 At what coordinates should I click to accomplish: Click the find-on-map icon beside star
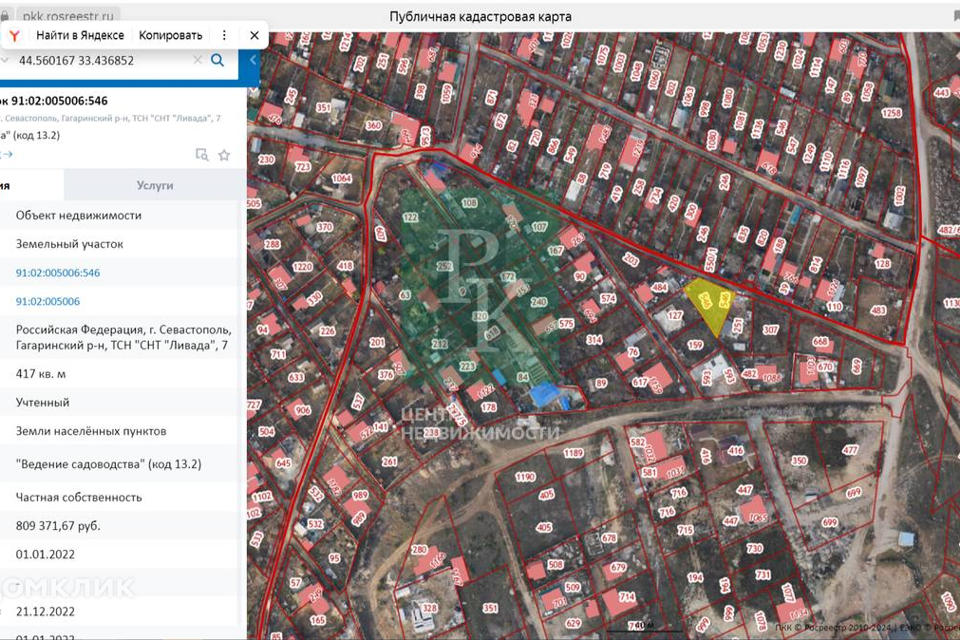tap(202, 155)
